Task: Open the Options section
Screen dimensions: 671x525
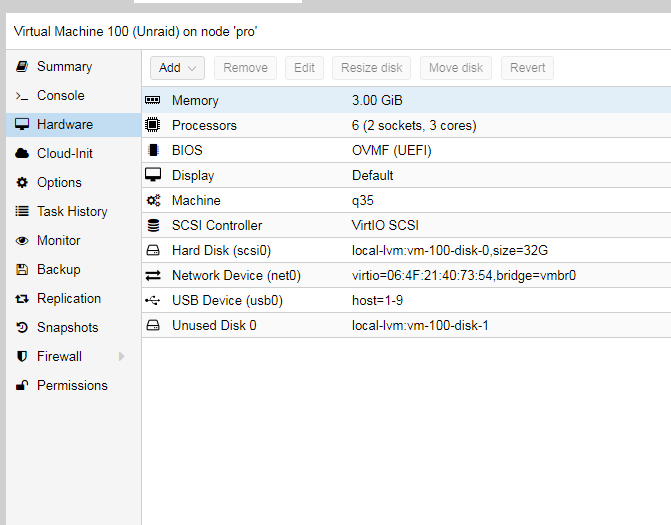Action: pyautogui.click(x=59, y=183)
